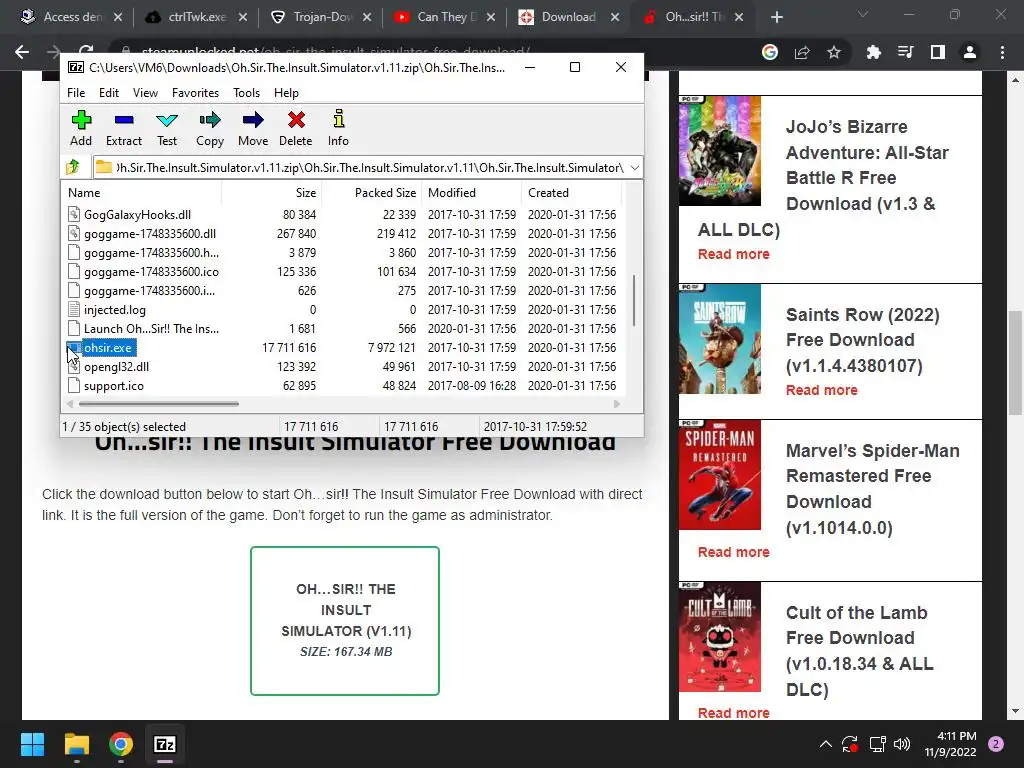Open the Windows Start menu
Image resolution: width=1024 pixels, height=768 pixels.
click(x=32, y=744)
